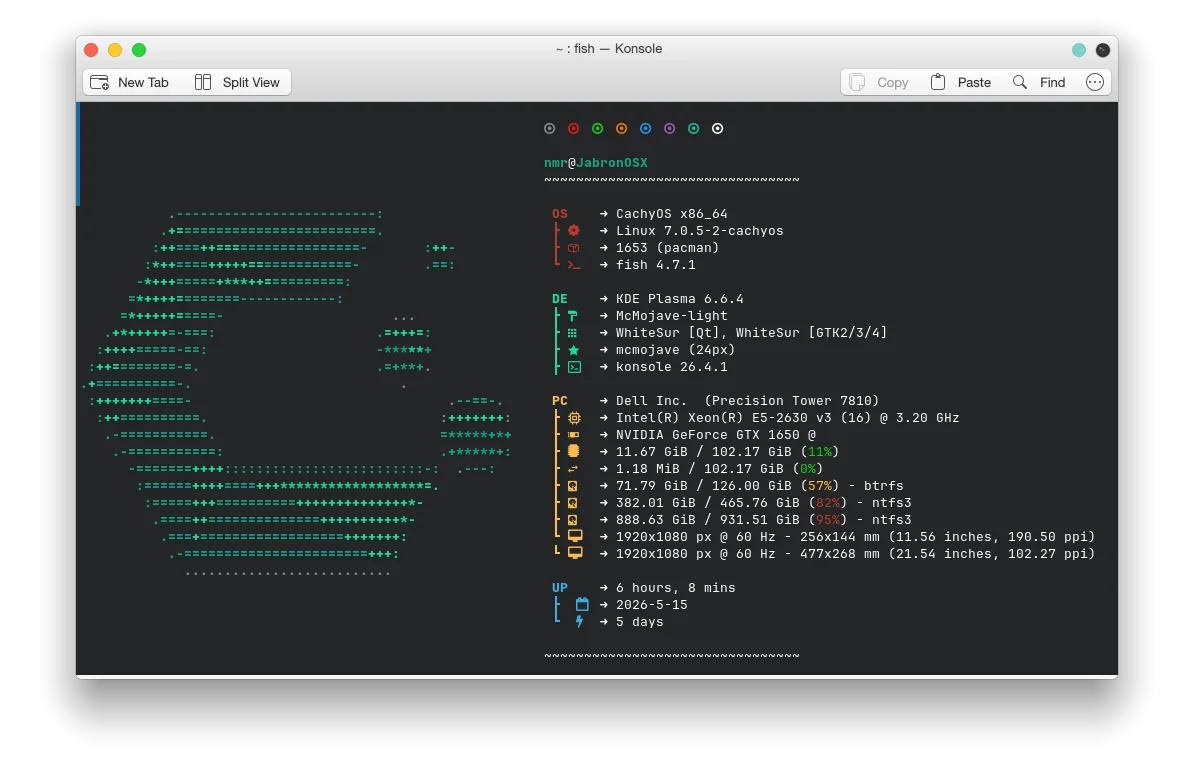Open Find search in toolbar
Screen dimensions: 1194x765
click(x=1039, y=82)
